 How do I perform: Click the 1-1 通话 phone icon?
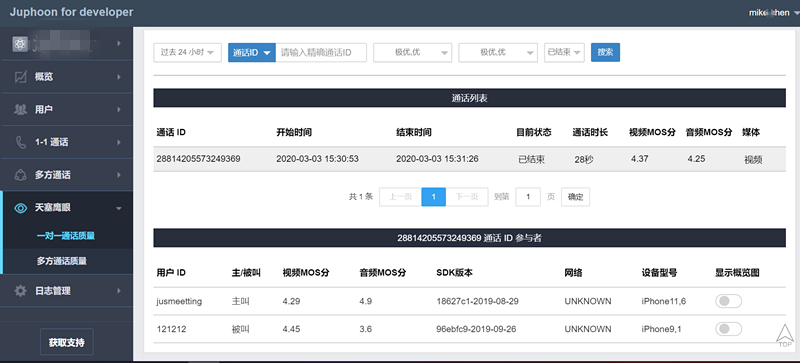point(21,142)
